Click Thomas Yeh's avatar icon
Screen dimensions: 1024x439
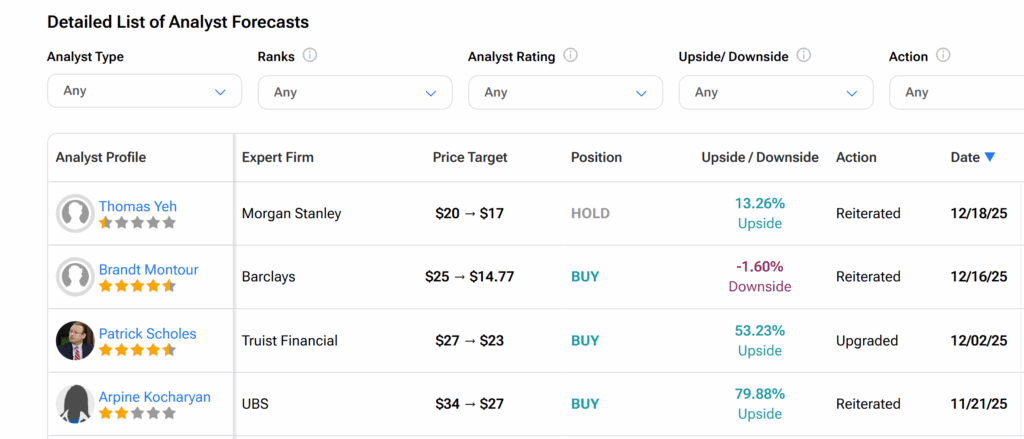tap(75, 214)
